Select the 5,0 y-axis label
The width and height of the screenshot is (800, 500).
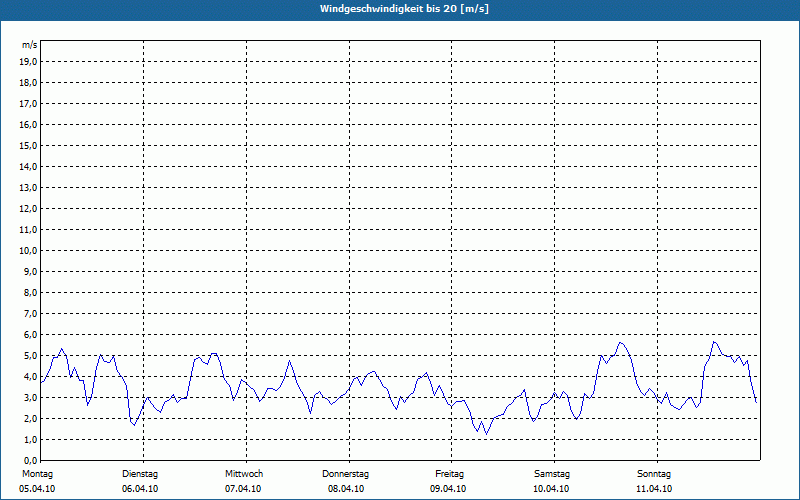tap(30, 356)
